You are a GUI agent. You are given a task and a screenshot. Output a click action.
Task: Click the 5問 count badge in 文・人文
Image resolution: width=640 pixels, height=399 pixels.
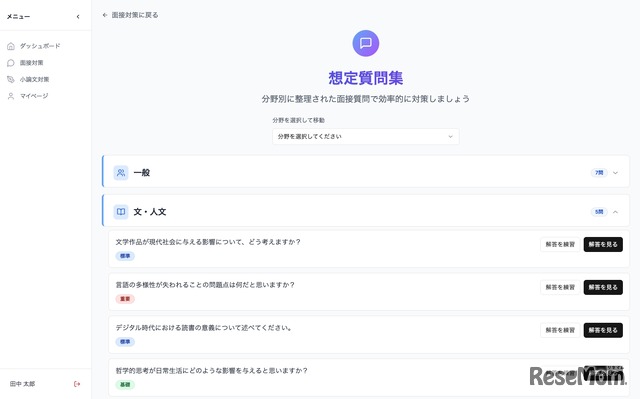[x=599, y=212]
